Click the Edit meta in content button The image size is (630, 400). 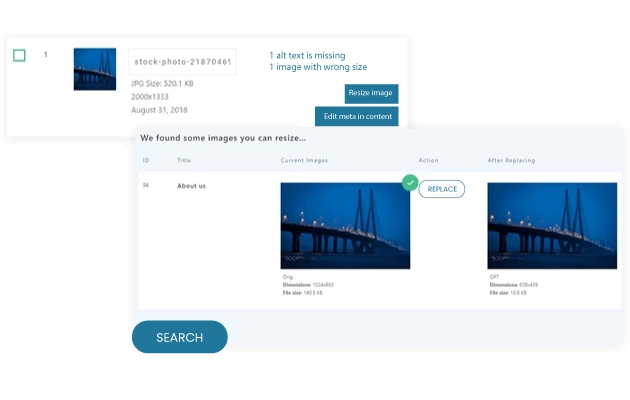coord(357,116)
